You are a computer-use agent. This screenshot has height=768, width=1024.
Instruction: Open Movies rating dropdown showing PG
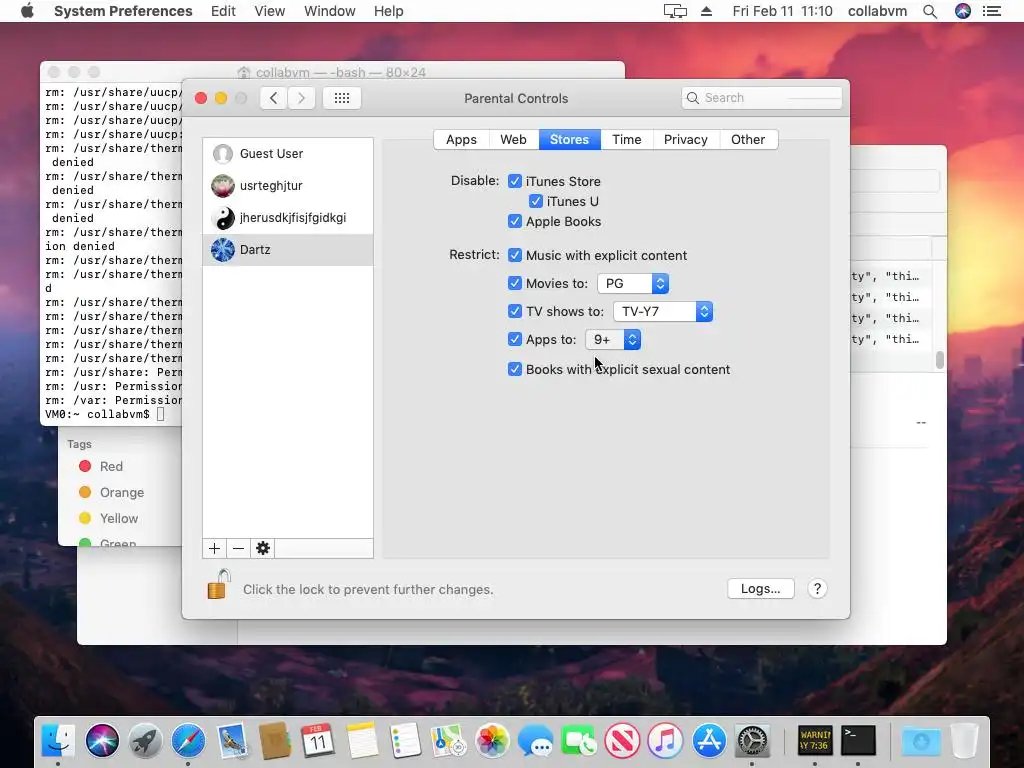click(x=633, y=283)
